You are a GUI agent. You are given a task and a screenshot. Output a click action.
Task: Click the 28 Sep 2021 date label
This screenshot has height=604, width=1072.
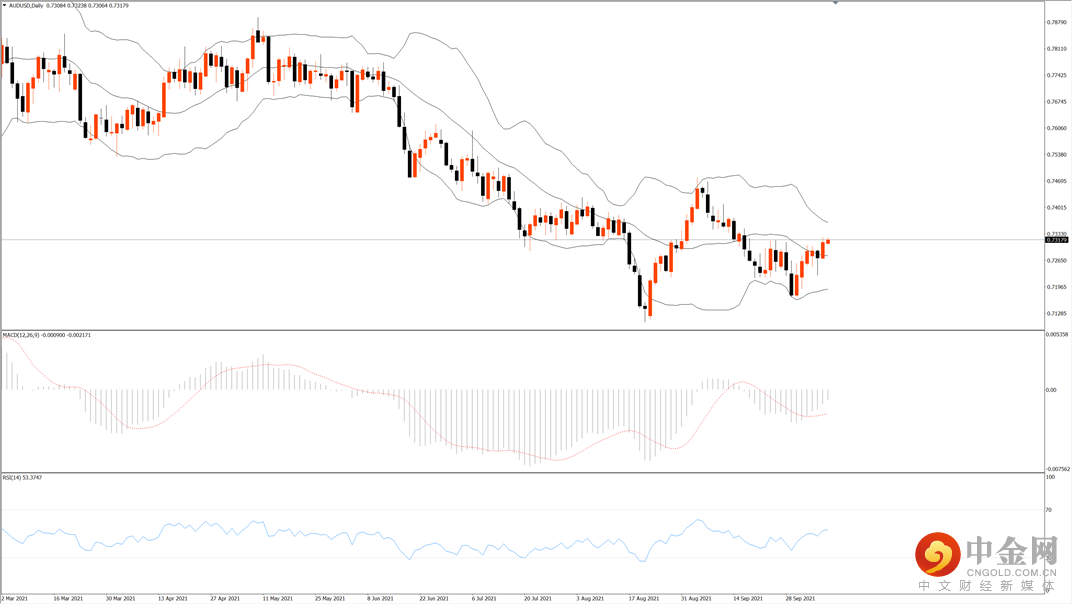point(801,599)
